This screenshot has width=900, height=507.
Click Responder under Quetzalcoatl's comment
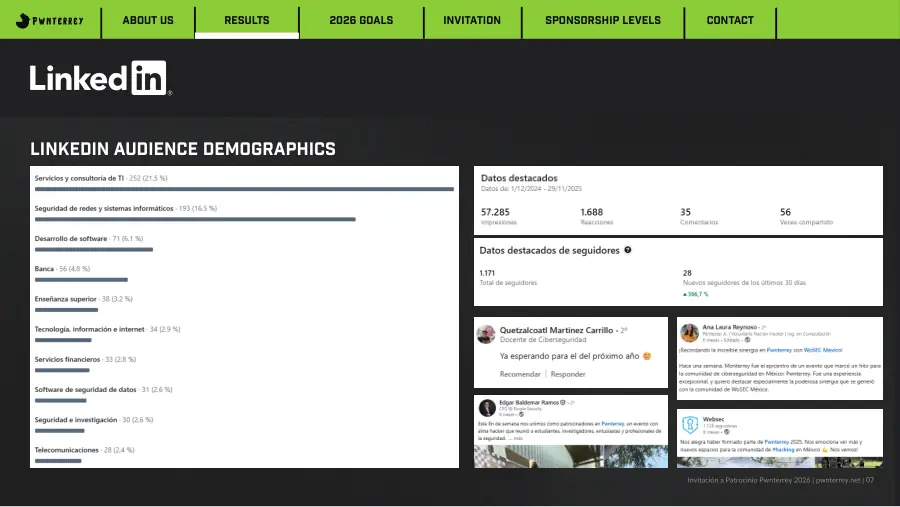(568, 374)
